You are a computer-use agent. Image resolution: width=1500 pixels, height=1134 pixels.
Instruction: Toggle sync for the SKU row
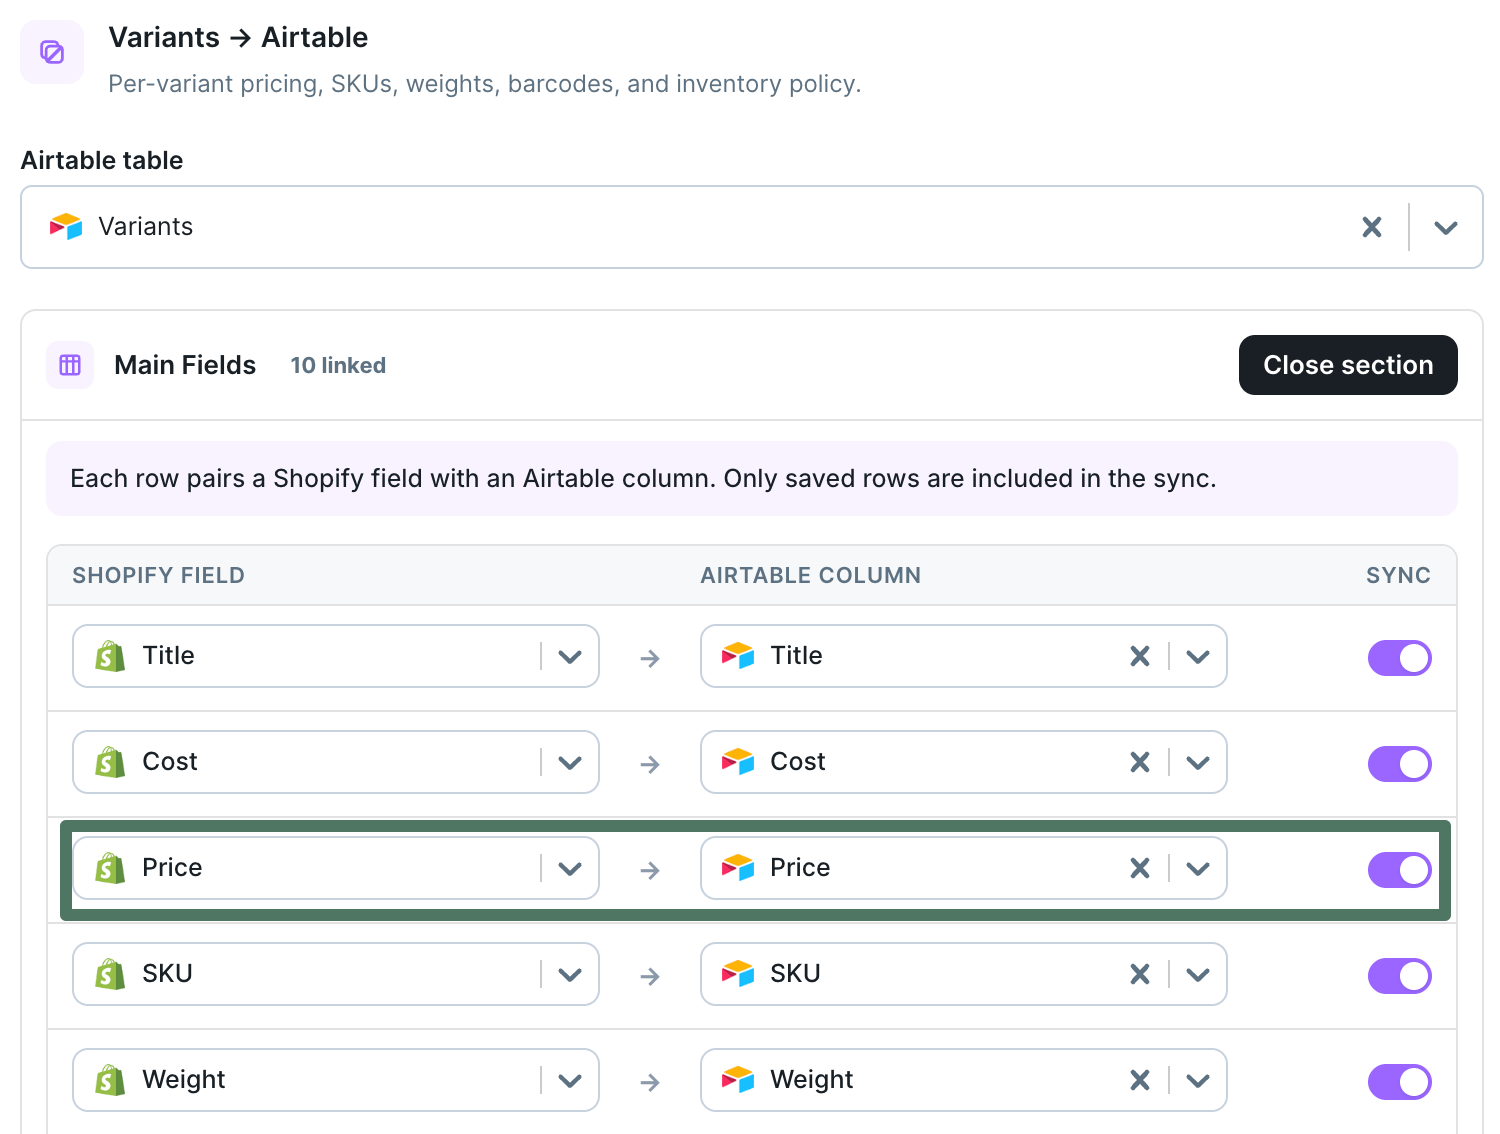(x=1400, y=976)
